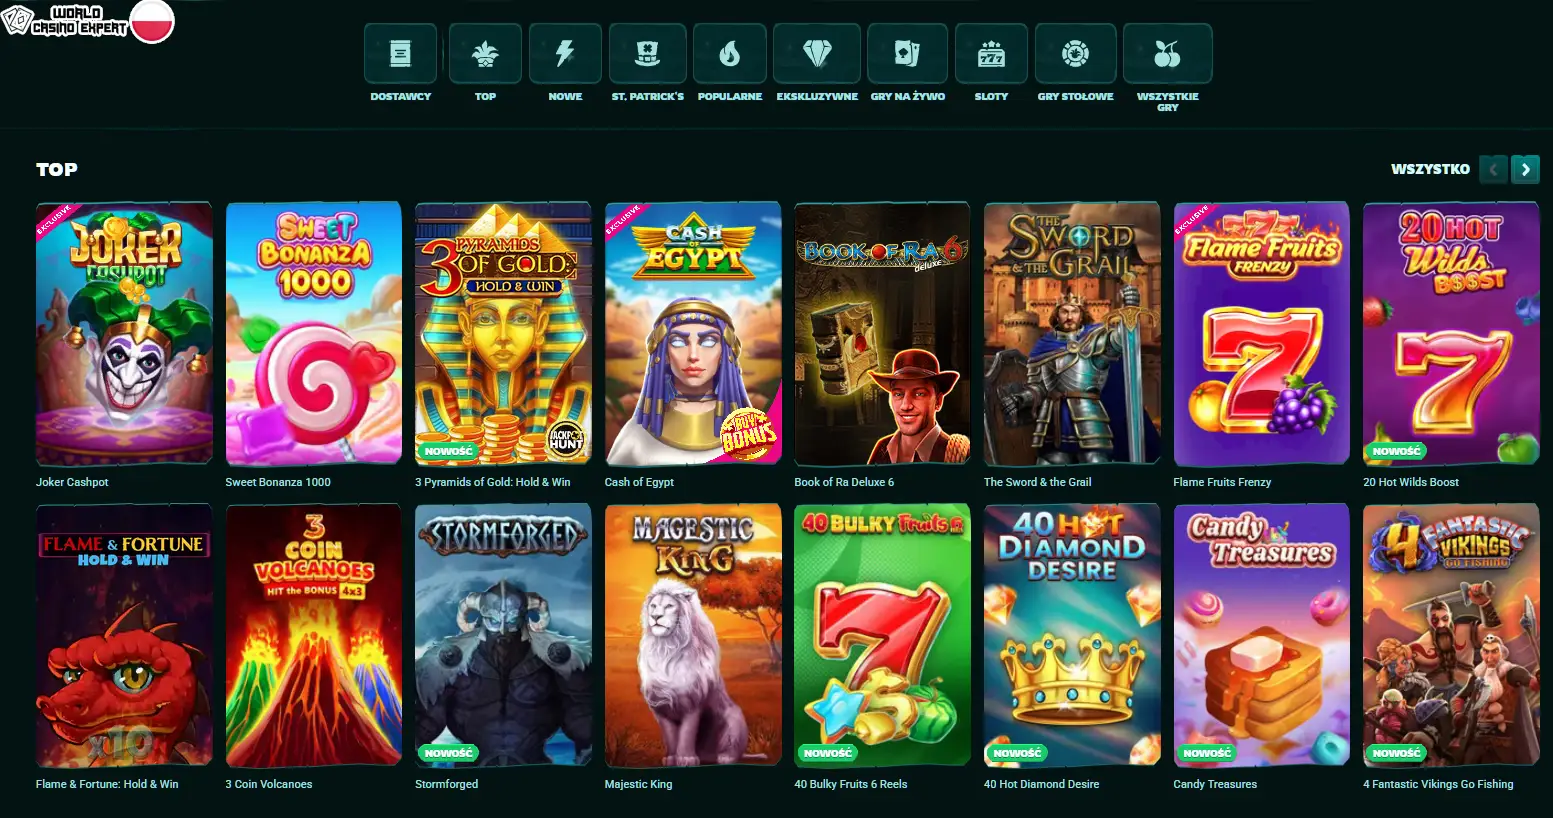Open the Candy Treasures thumbnail
The width and height of the screenshot is (1553, 818).
[1262, 636]
